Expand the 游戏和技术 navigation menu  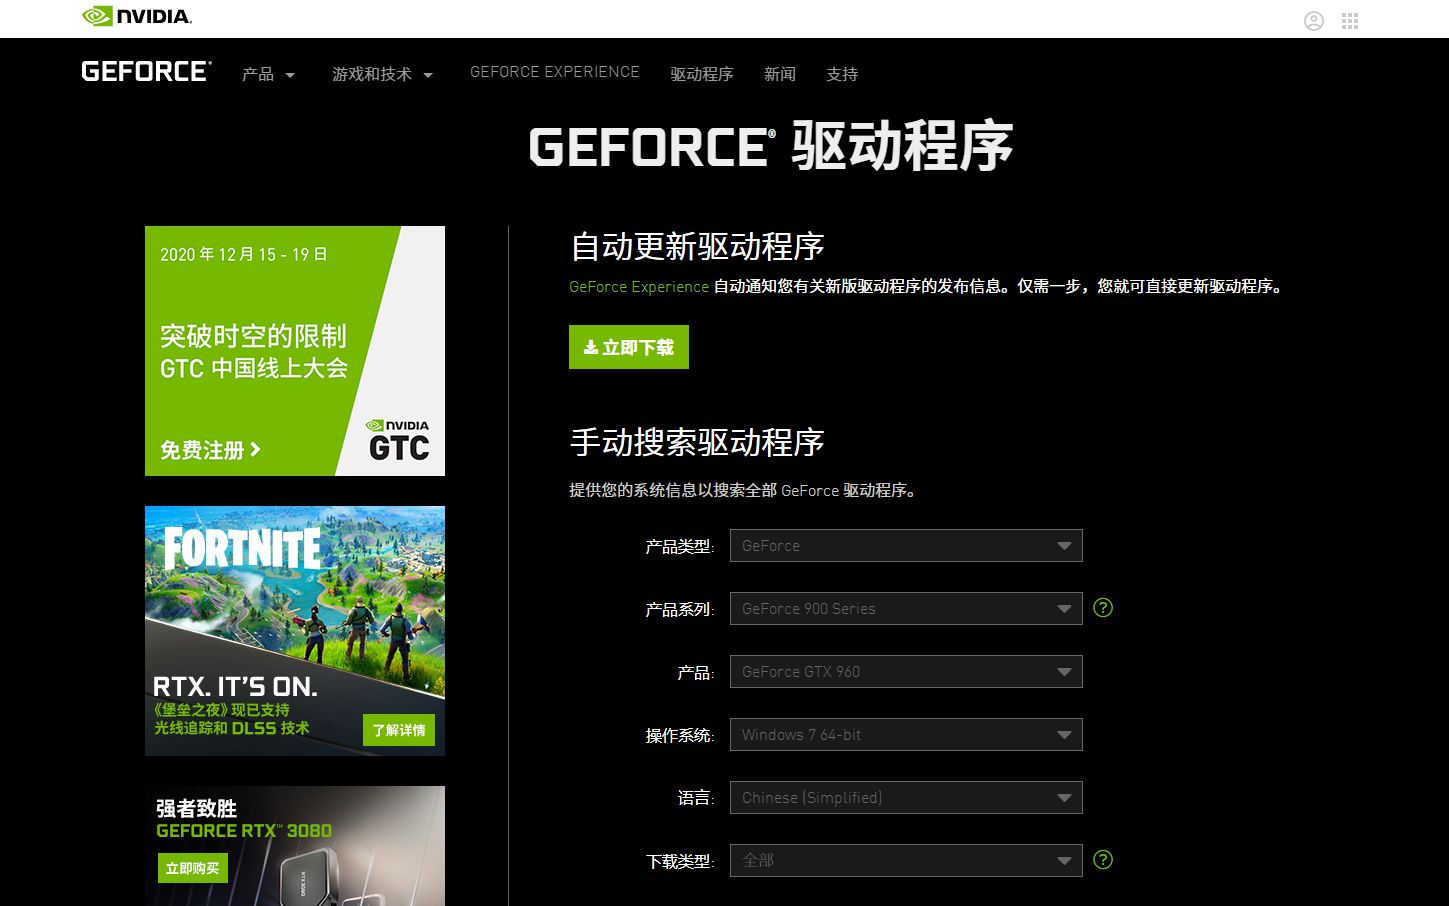pos(382,74)
